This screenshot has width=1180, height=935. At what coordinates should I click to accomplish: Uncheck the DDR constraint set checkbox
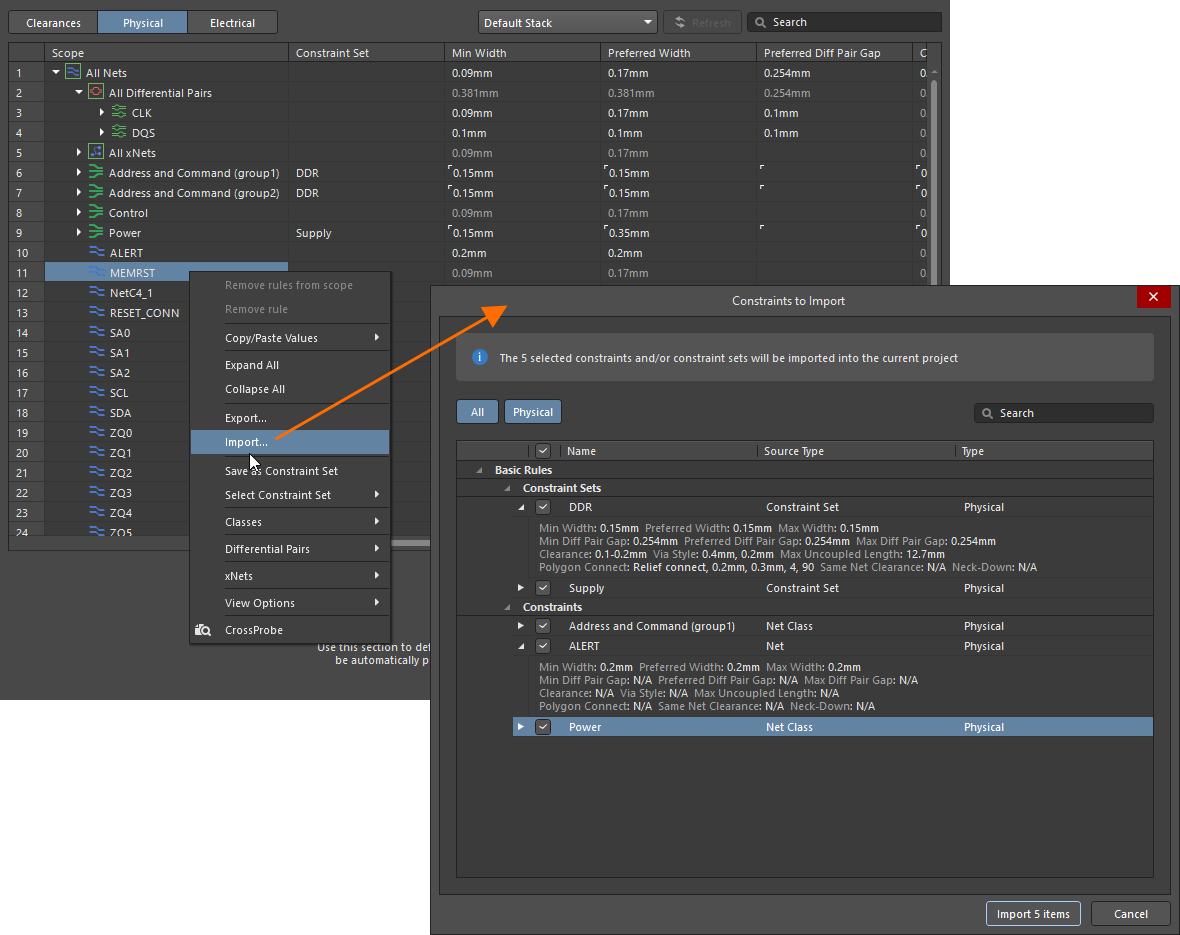[x=543, y=507]
